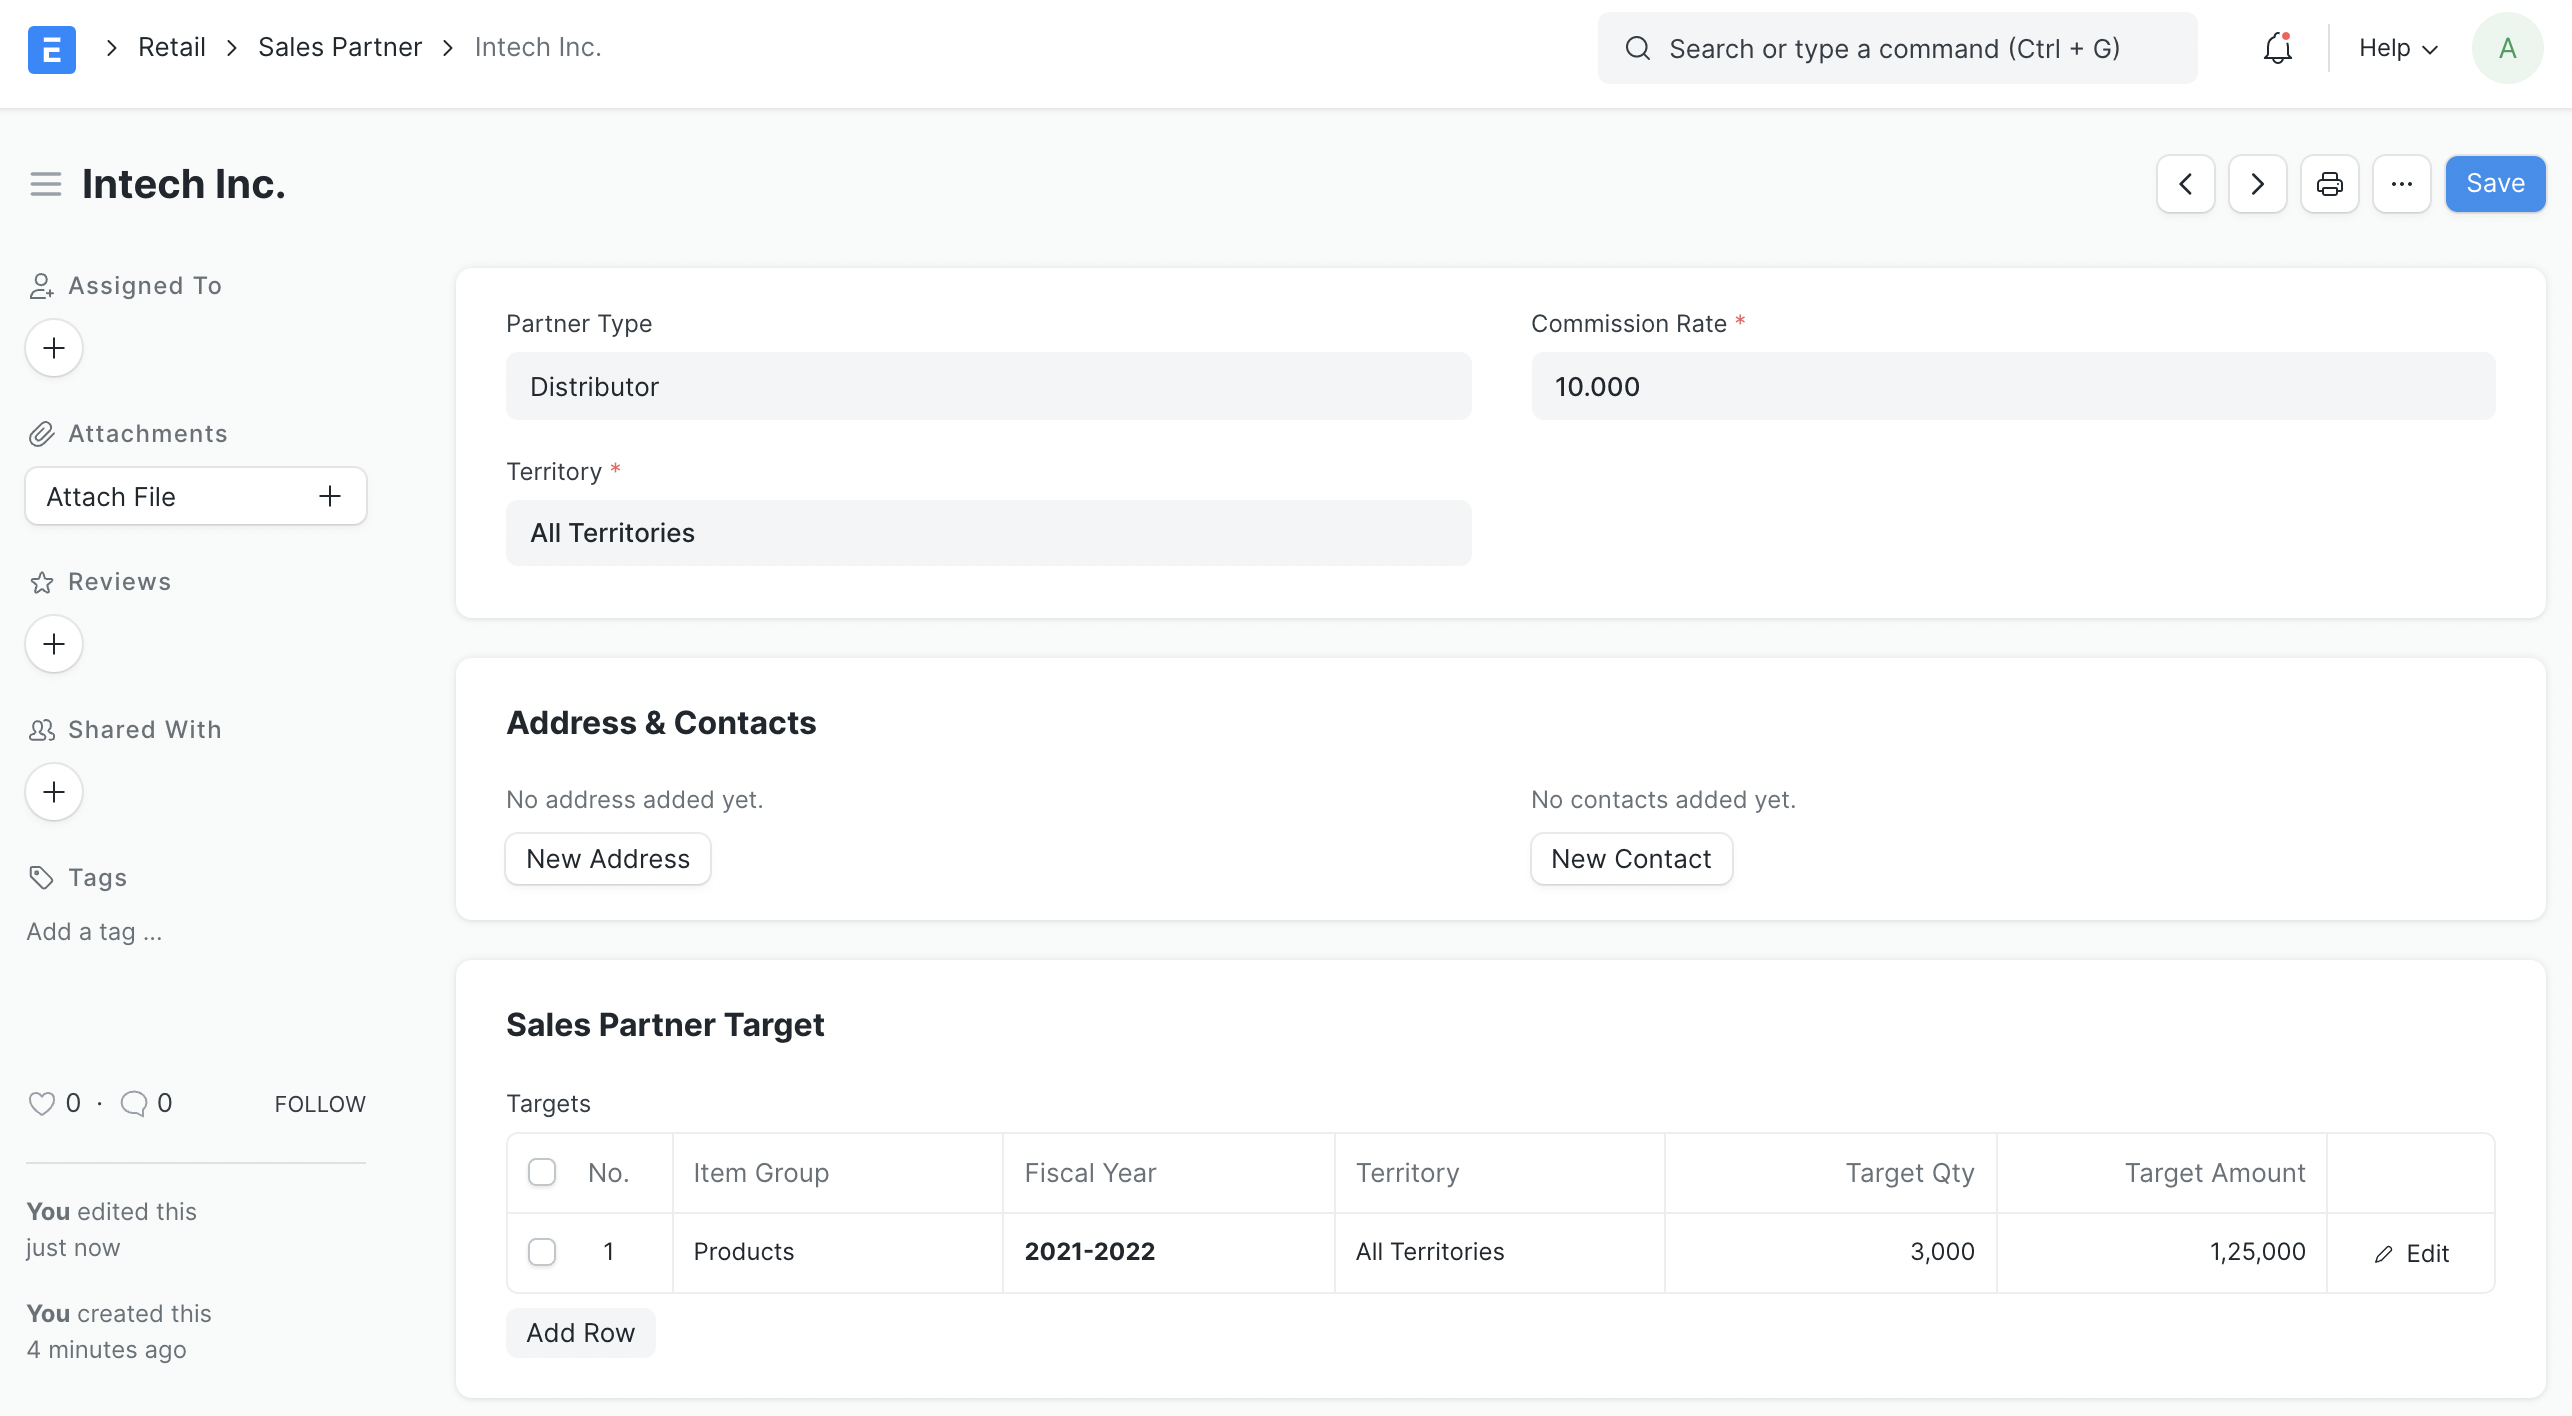Click the print icon button
Screen dimensions: 2572x1416
coord(2329,184)
